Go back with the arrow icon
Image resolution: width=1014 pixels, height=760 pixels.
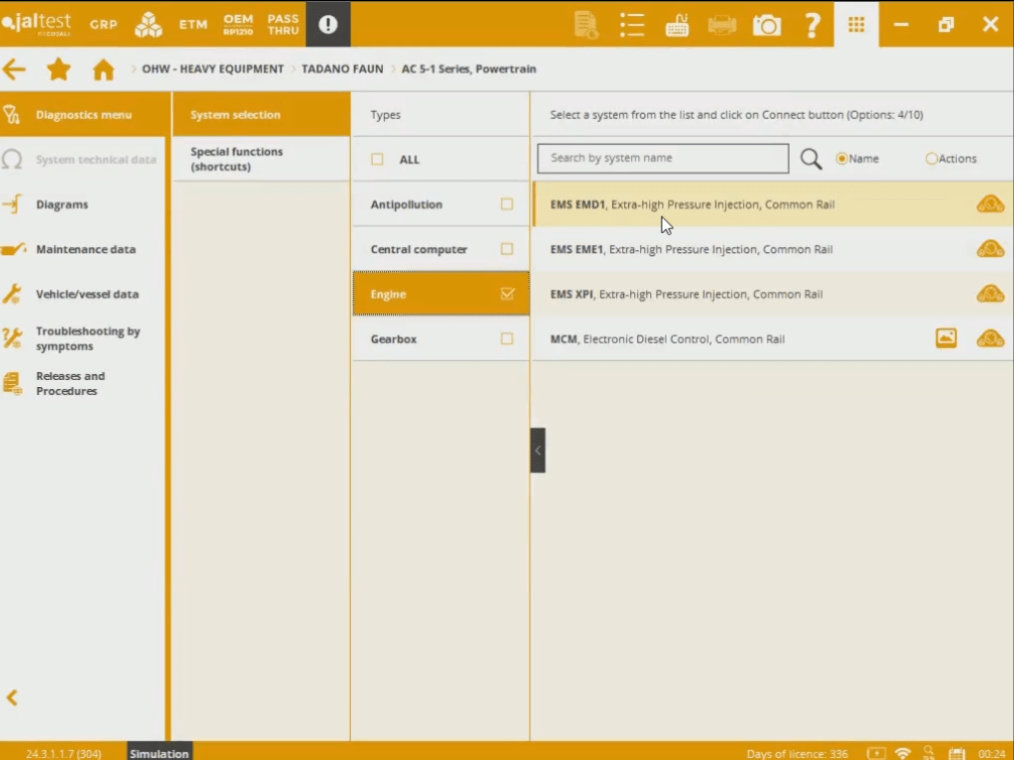(x=14, y=69)
